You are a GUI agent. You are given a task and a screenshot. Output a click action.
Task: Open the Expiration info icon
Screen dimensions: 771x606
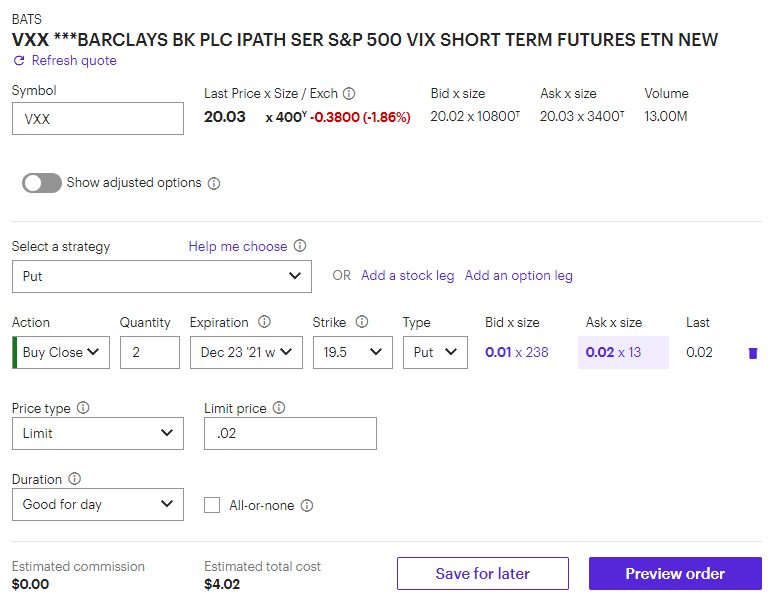pyautogui.click(x=265, y=322)
